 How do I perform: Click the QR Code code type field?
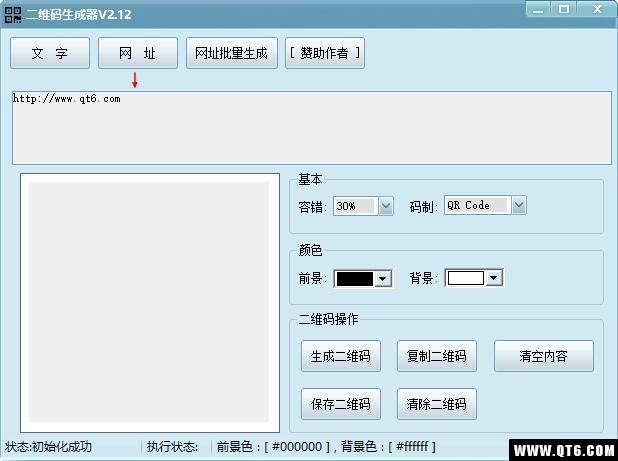point(478,205)
